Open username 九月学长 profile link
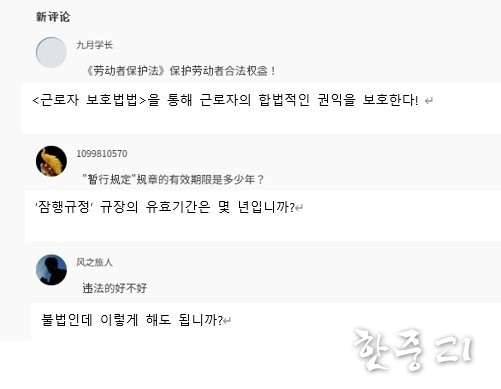Image resolution: width=501 pixels, height=389 pixels. pos(95,45)
